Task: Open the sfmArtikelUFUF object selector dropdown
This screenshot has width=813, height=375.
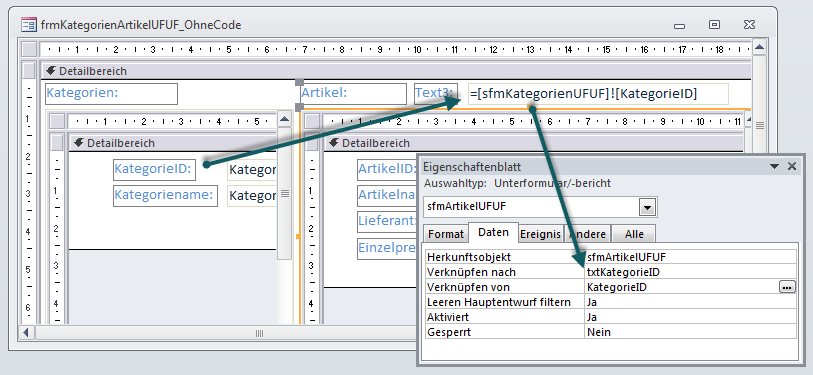Action: 647,207
